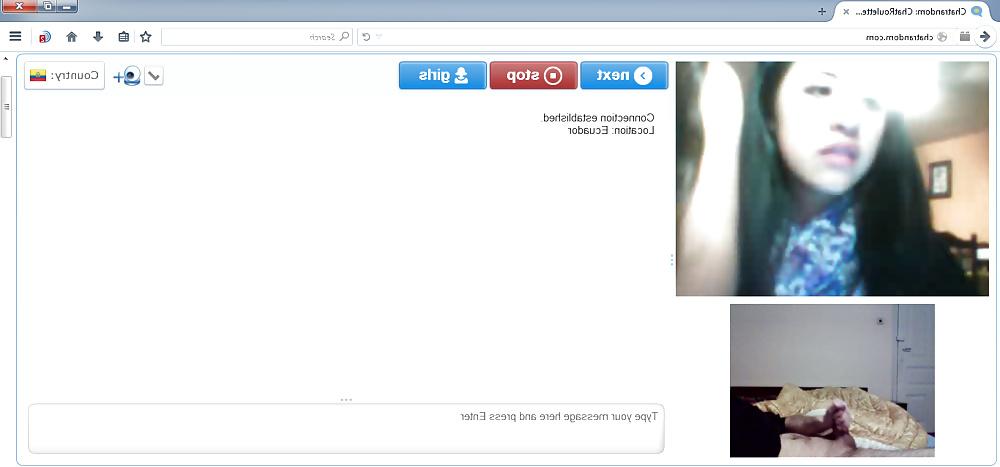This screenshot has width=1000, height=467.
Task: Go to the home page icon
Action: pyautogui.click(x=71, y=37)
